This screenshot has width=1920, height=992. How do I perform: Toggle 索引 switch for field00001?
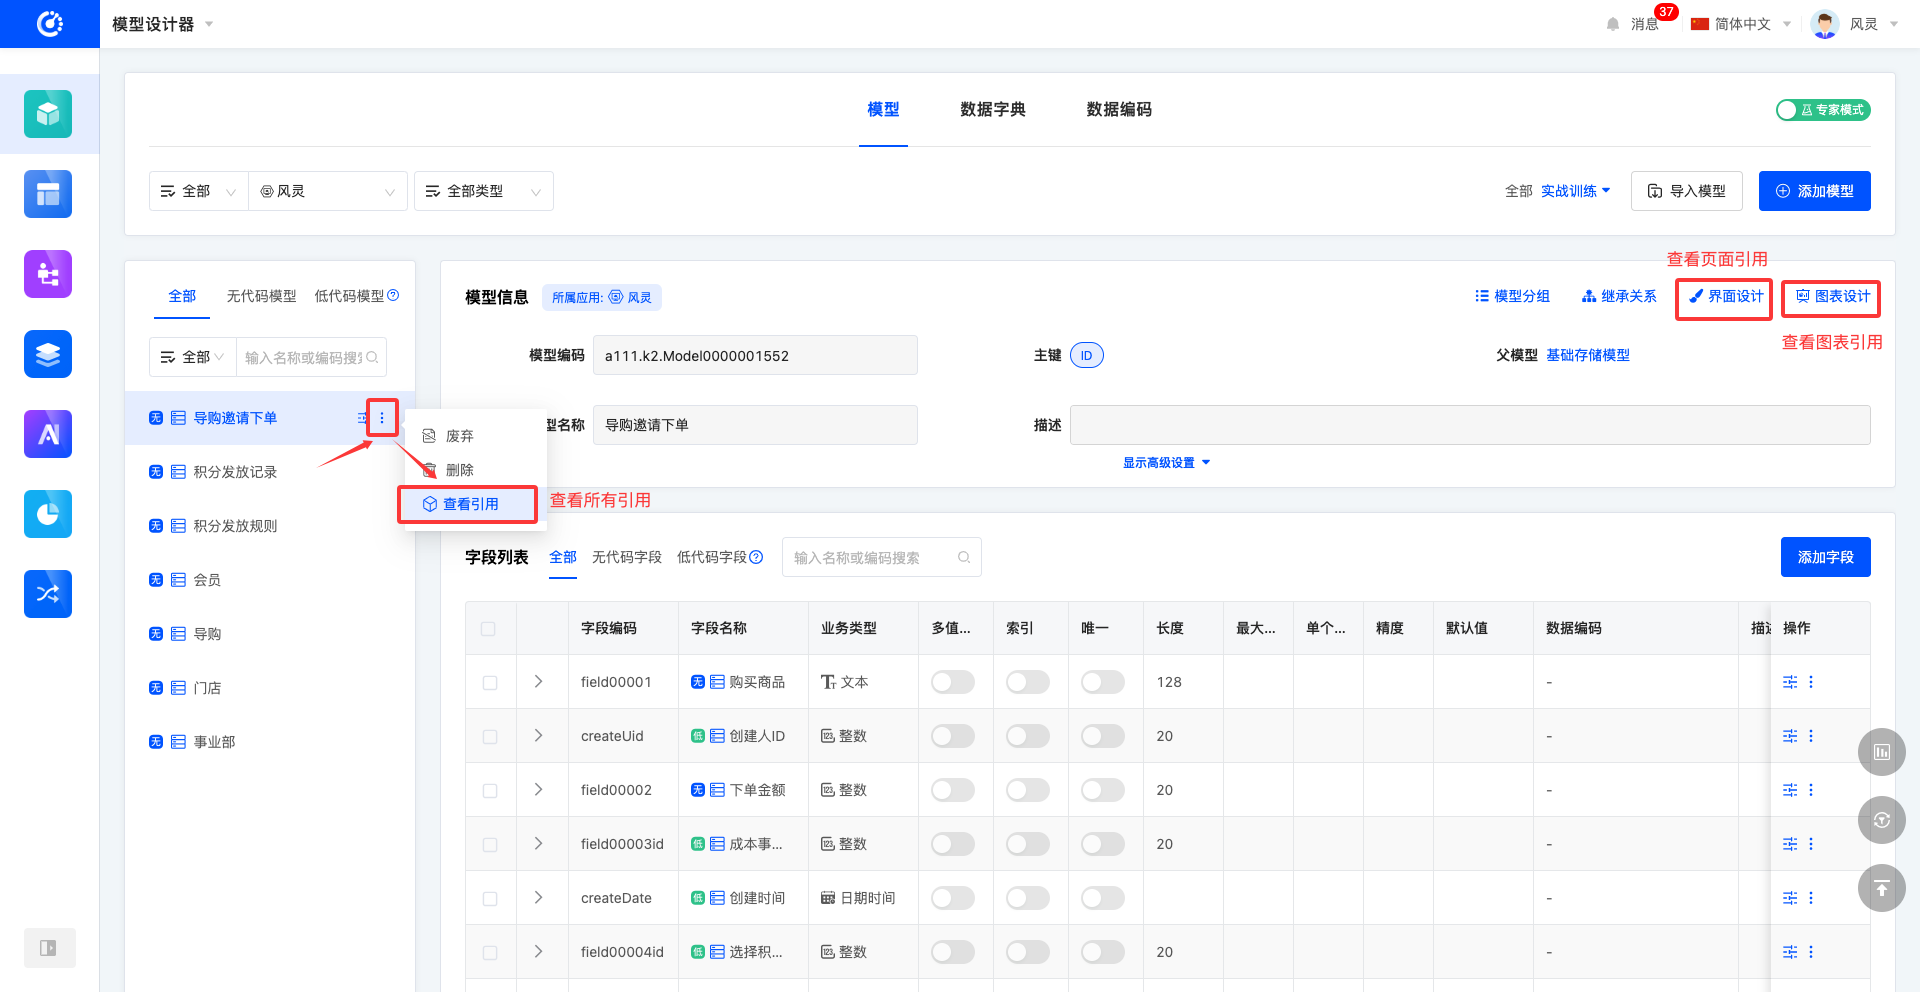click(1028, 682)
